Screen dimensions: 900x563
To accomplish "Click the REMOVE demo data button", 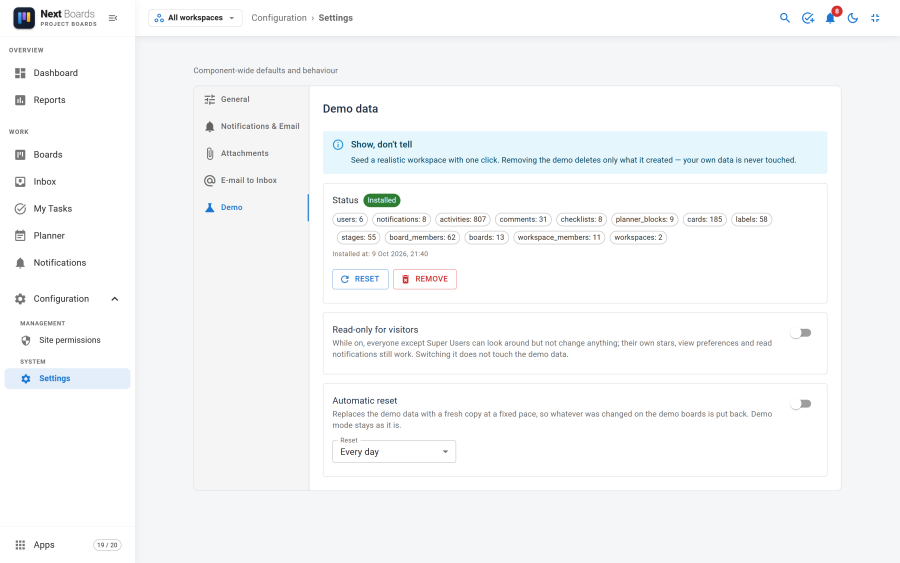I will pos(425,279).
